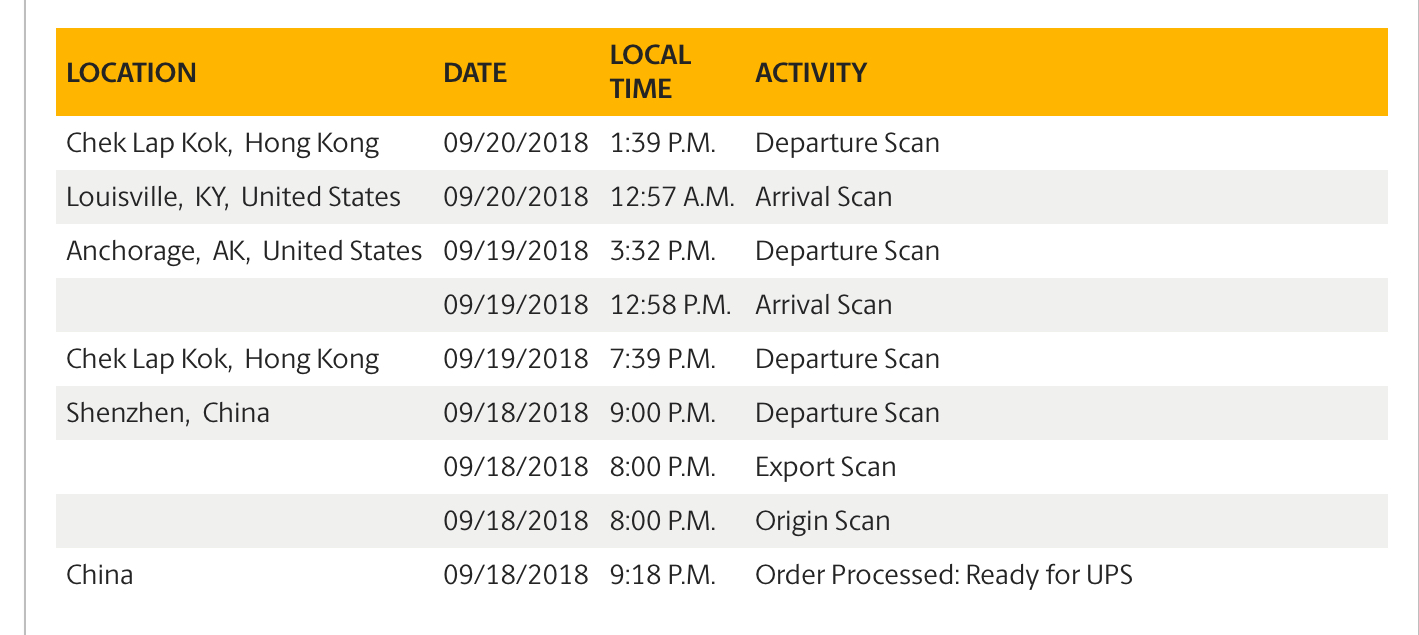Click the 3:32 P.M. time cell
1419x635 pixels.
(x=662, y=251)
